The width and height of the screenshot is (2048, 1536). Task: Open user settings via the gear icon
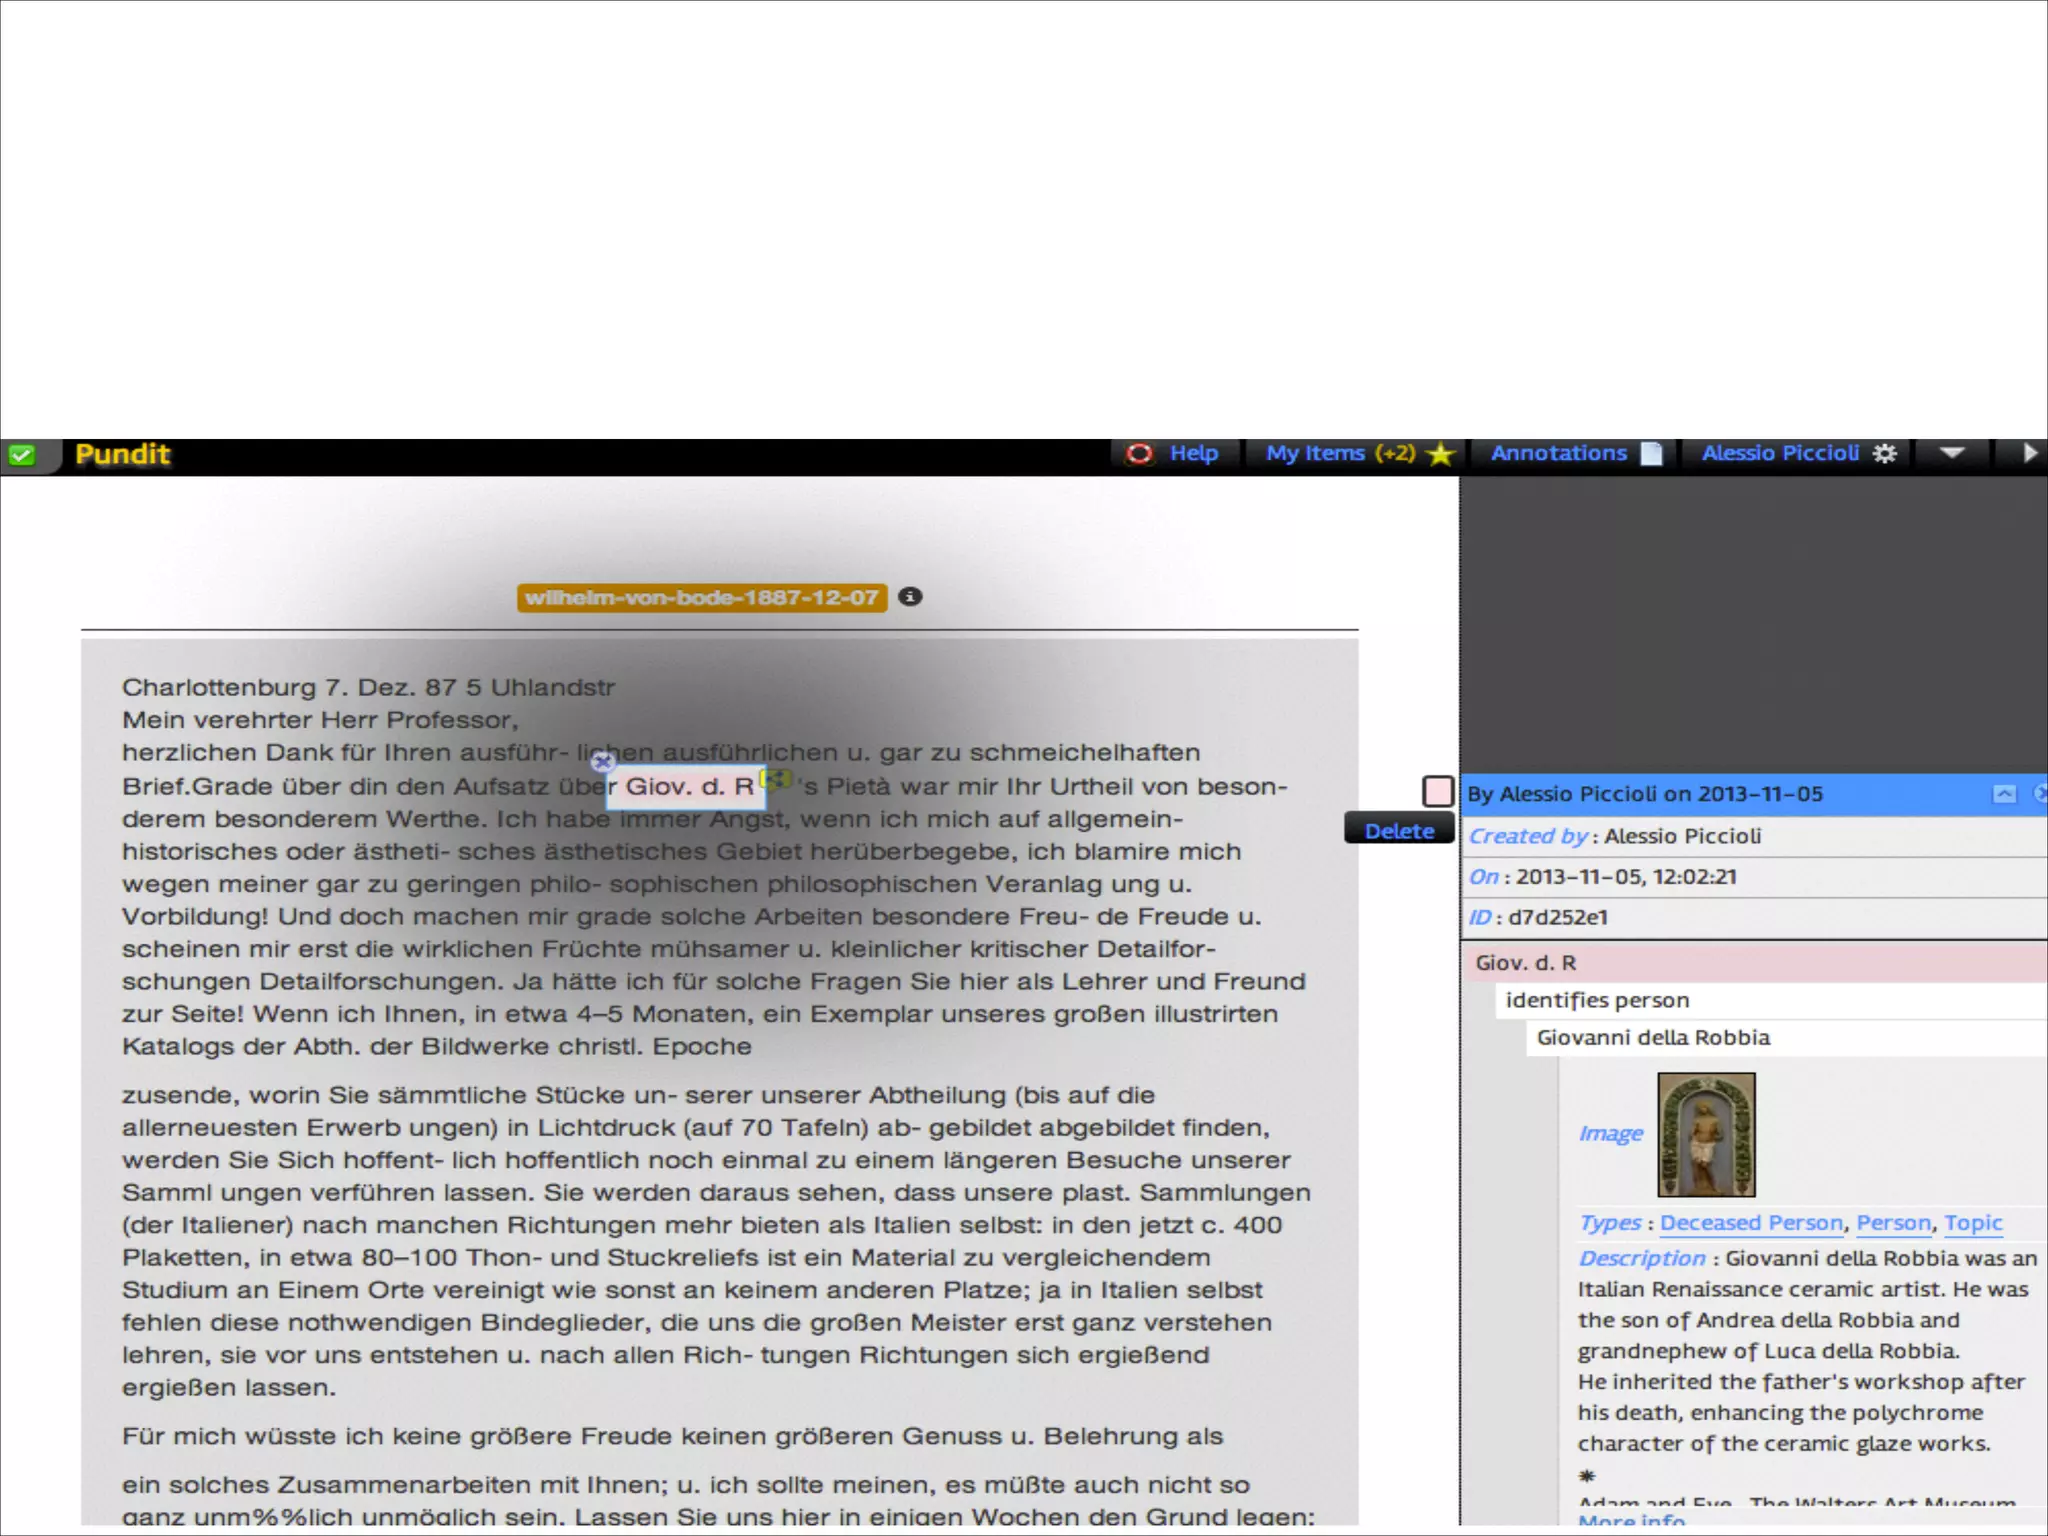[x=1885, y=454]
